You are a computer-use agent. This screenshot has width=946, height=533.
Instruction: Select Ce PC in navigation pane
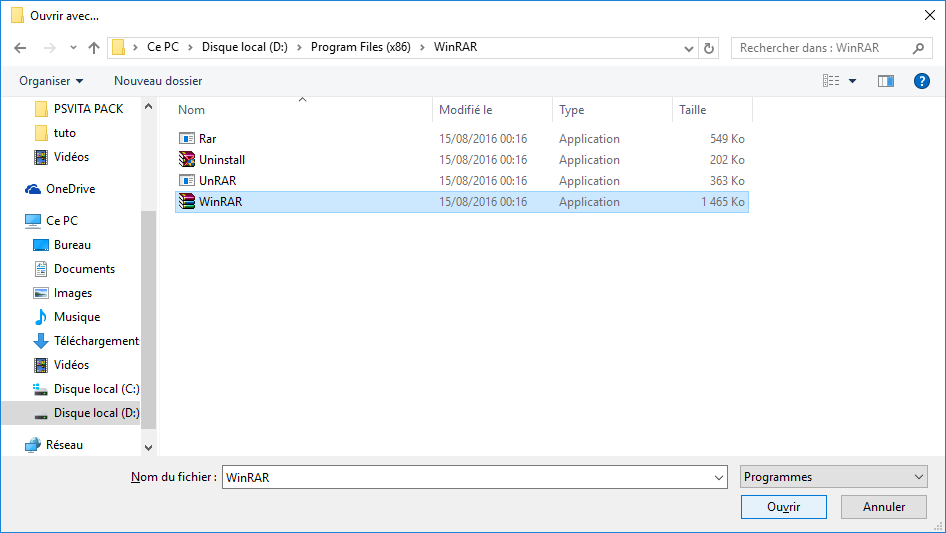tap(62, 221)
